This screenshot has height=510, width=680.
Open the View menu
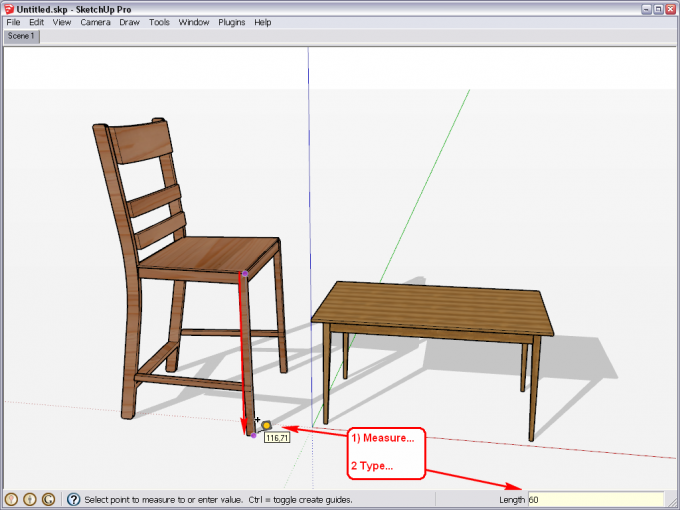[62, 22]
